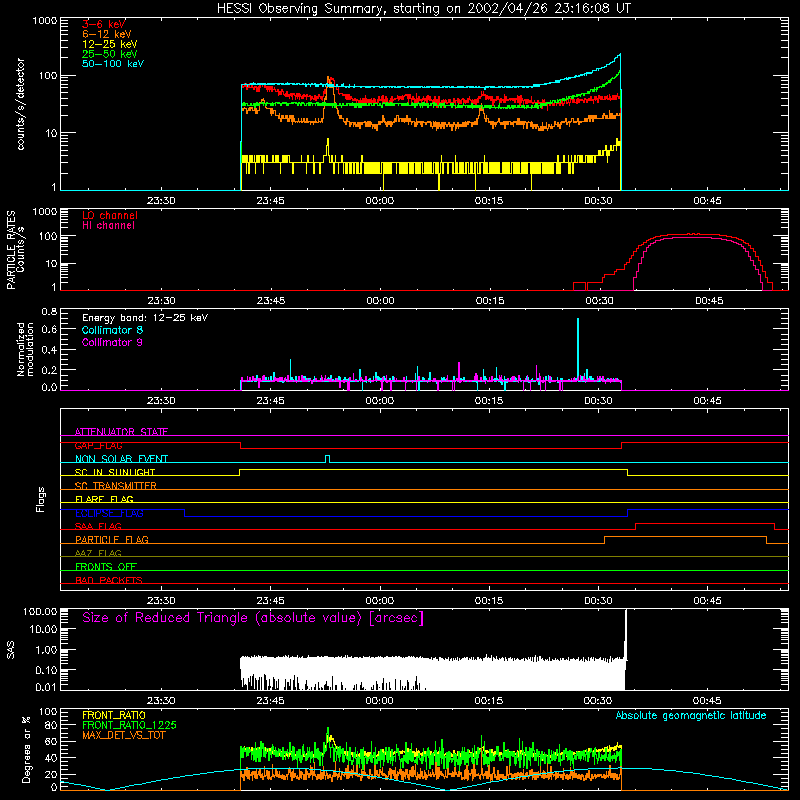Click 00:00 under the counts/s/detector plot
Screen dimensions: 800x800
point(380,201)
